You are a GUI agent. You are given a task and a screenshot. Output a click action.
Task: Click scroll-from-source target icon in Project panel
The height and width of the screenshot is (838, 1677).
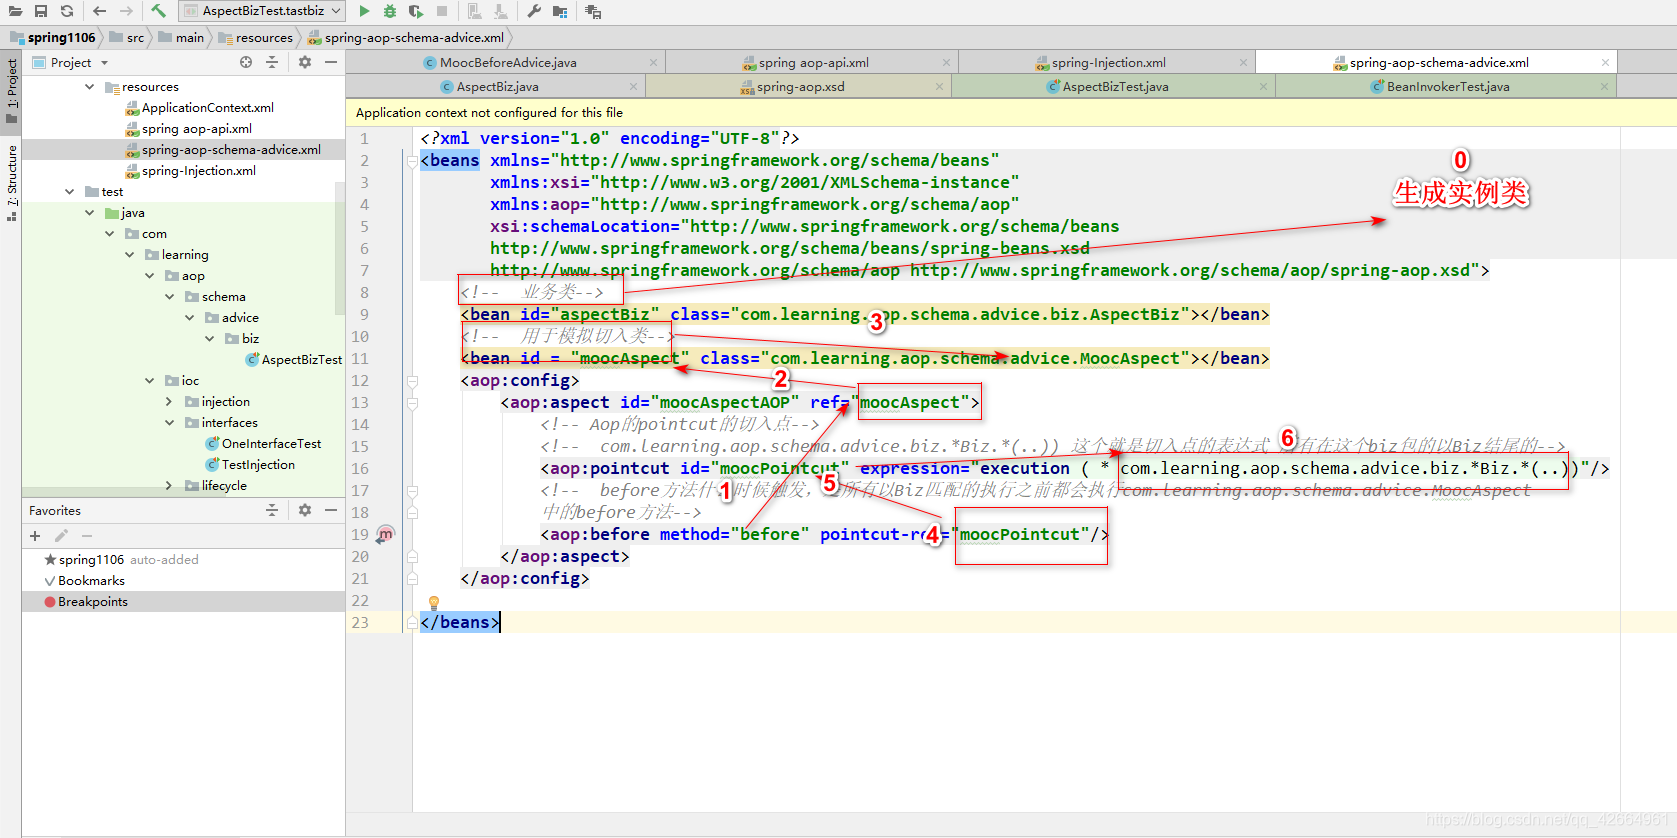point(246,62)
